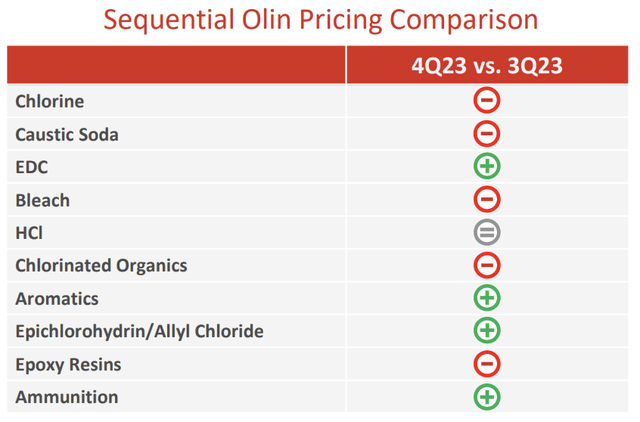This screenshot has width=640, height=422.
Task: Select the EDC label text
Action: click(33, 167)
